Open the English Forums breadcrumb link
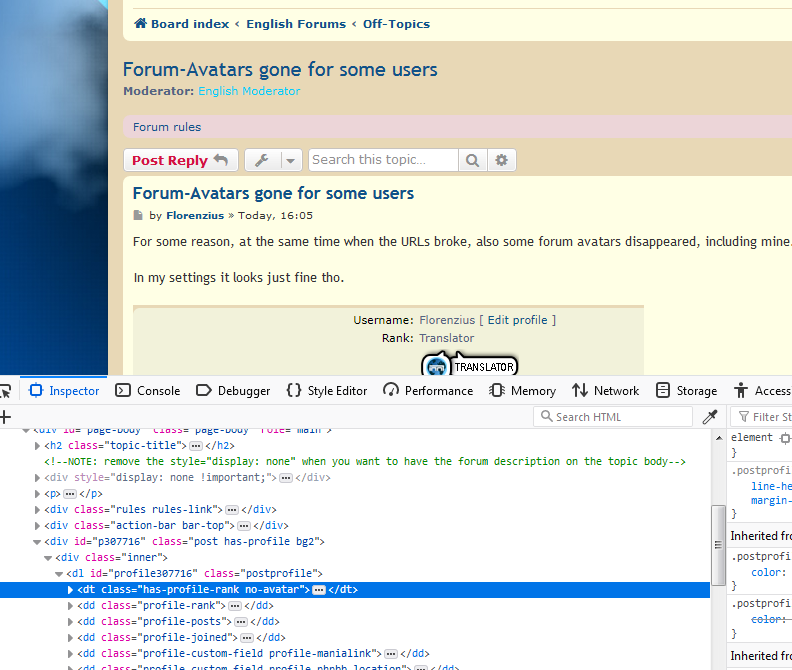This screenshot has width=792, height=670. (x=296, y=24)
